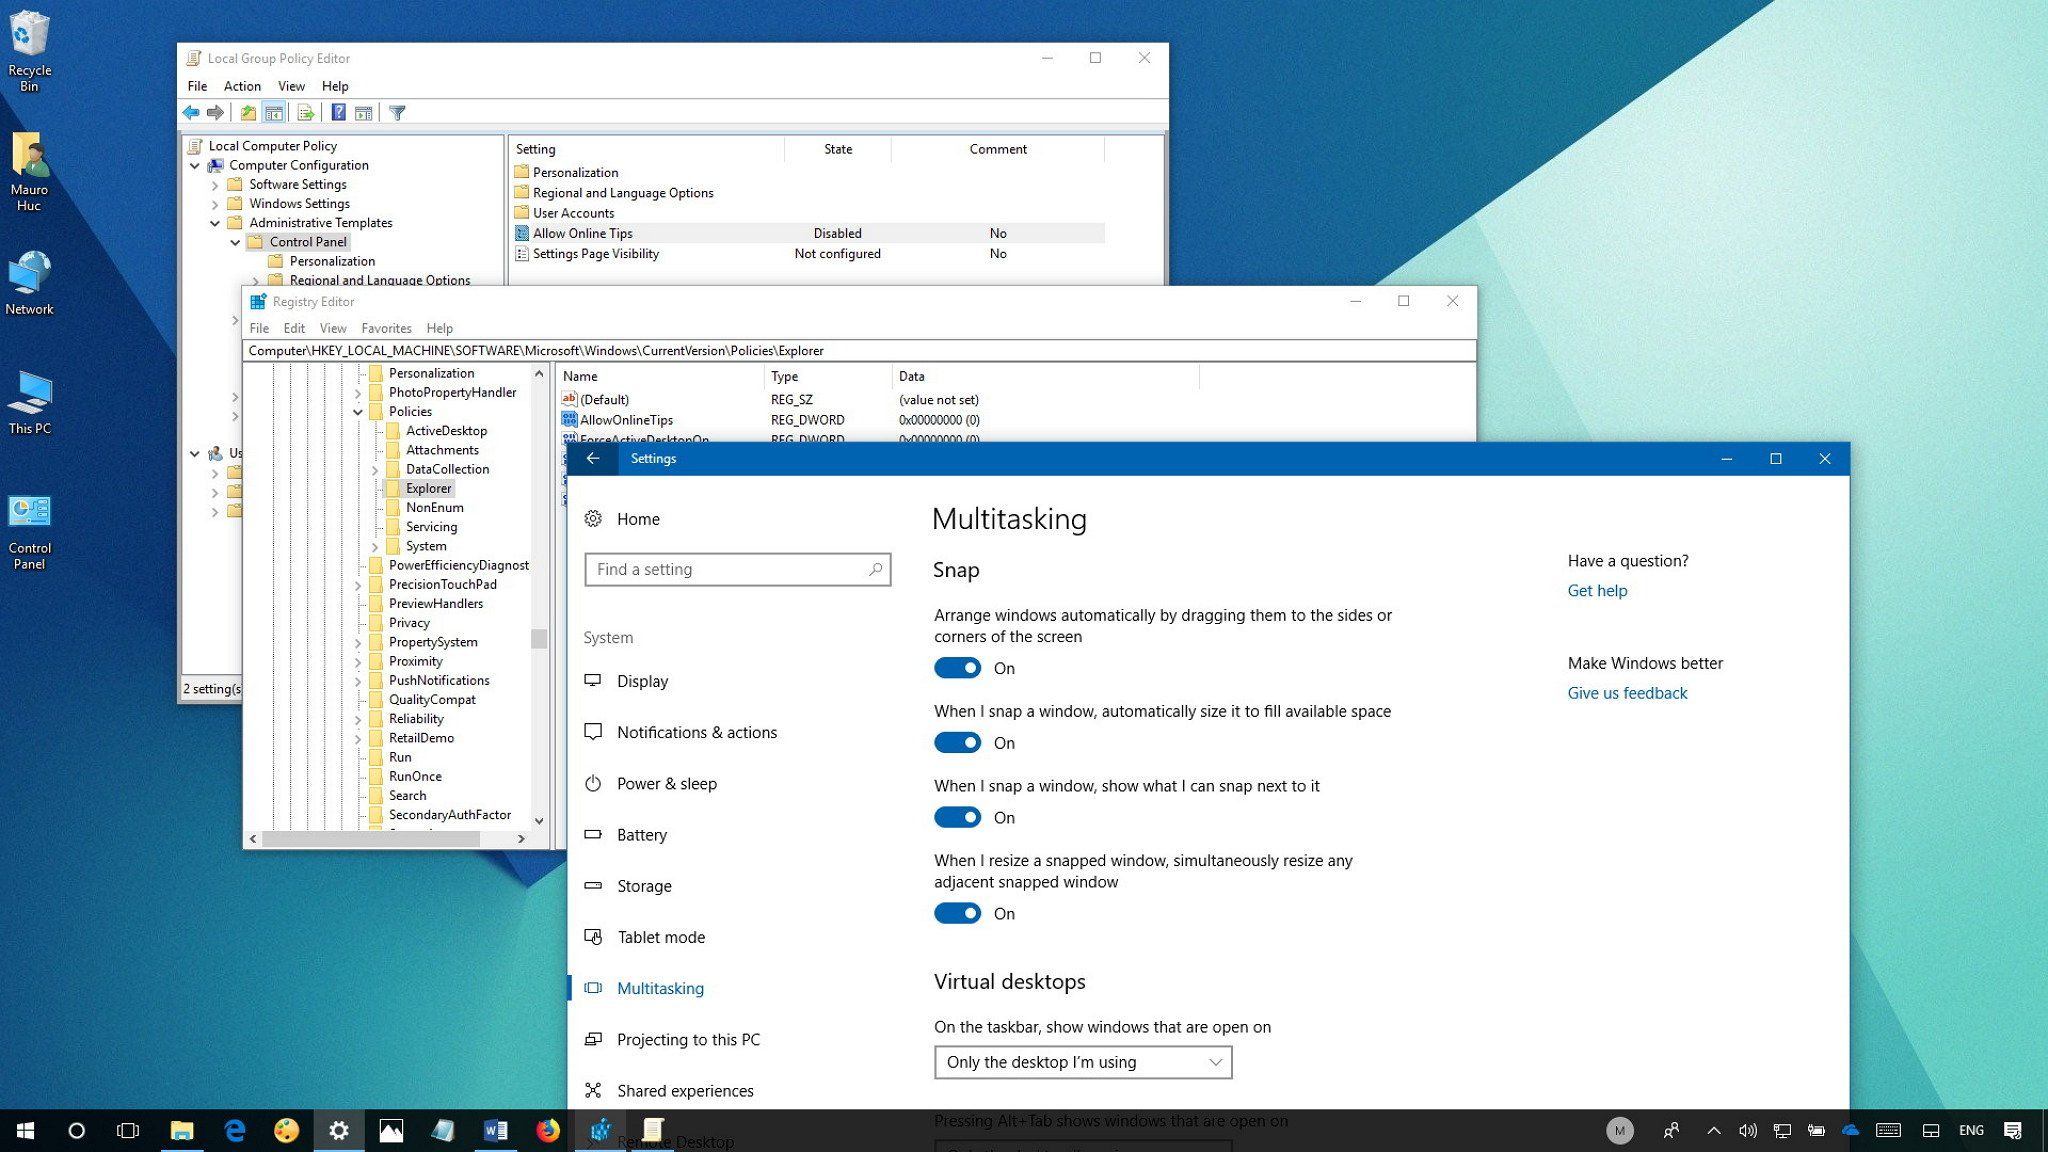The height and width of the screenshot is (1152, 2048).
Task: Click the blue Back arrow in Group Policy Editor
Action: tap(191, 113)
